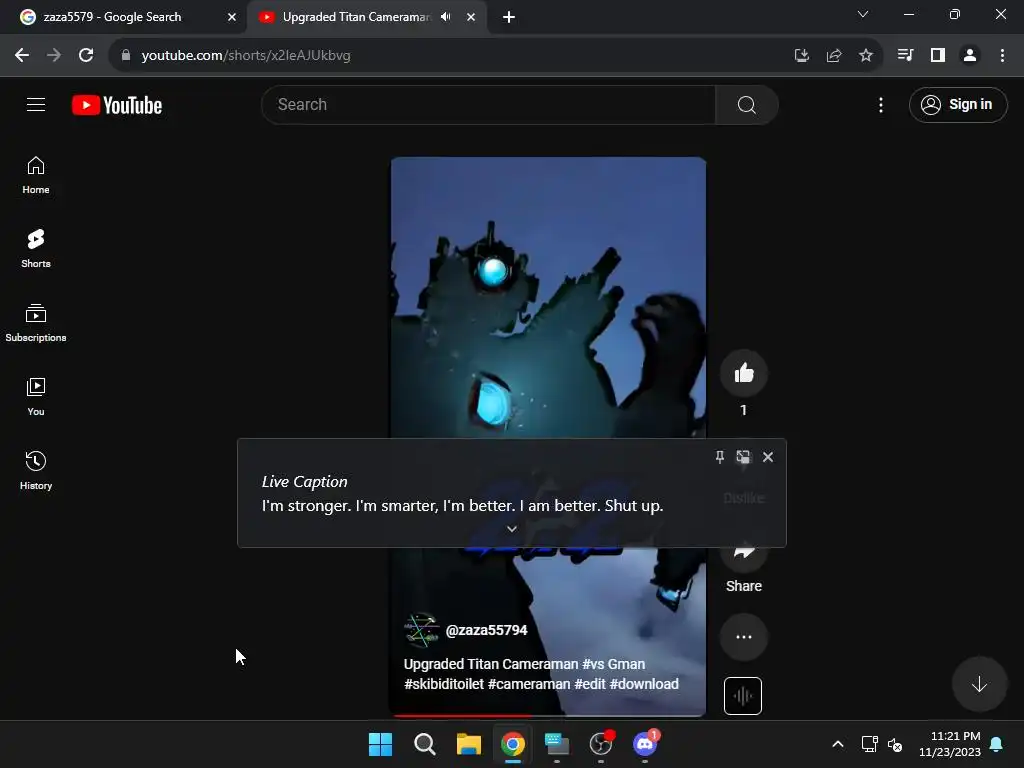The image size is (1024, 768).
Task: Open Home in the YouTube sidebar
Action: 36,175
